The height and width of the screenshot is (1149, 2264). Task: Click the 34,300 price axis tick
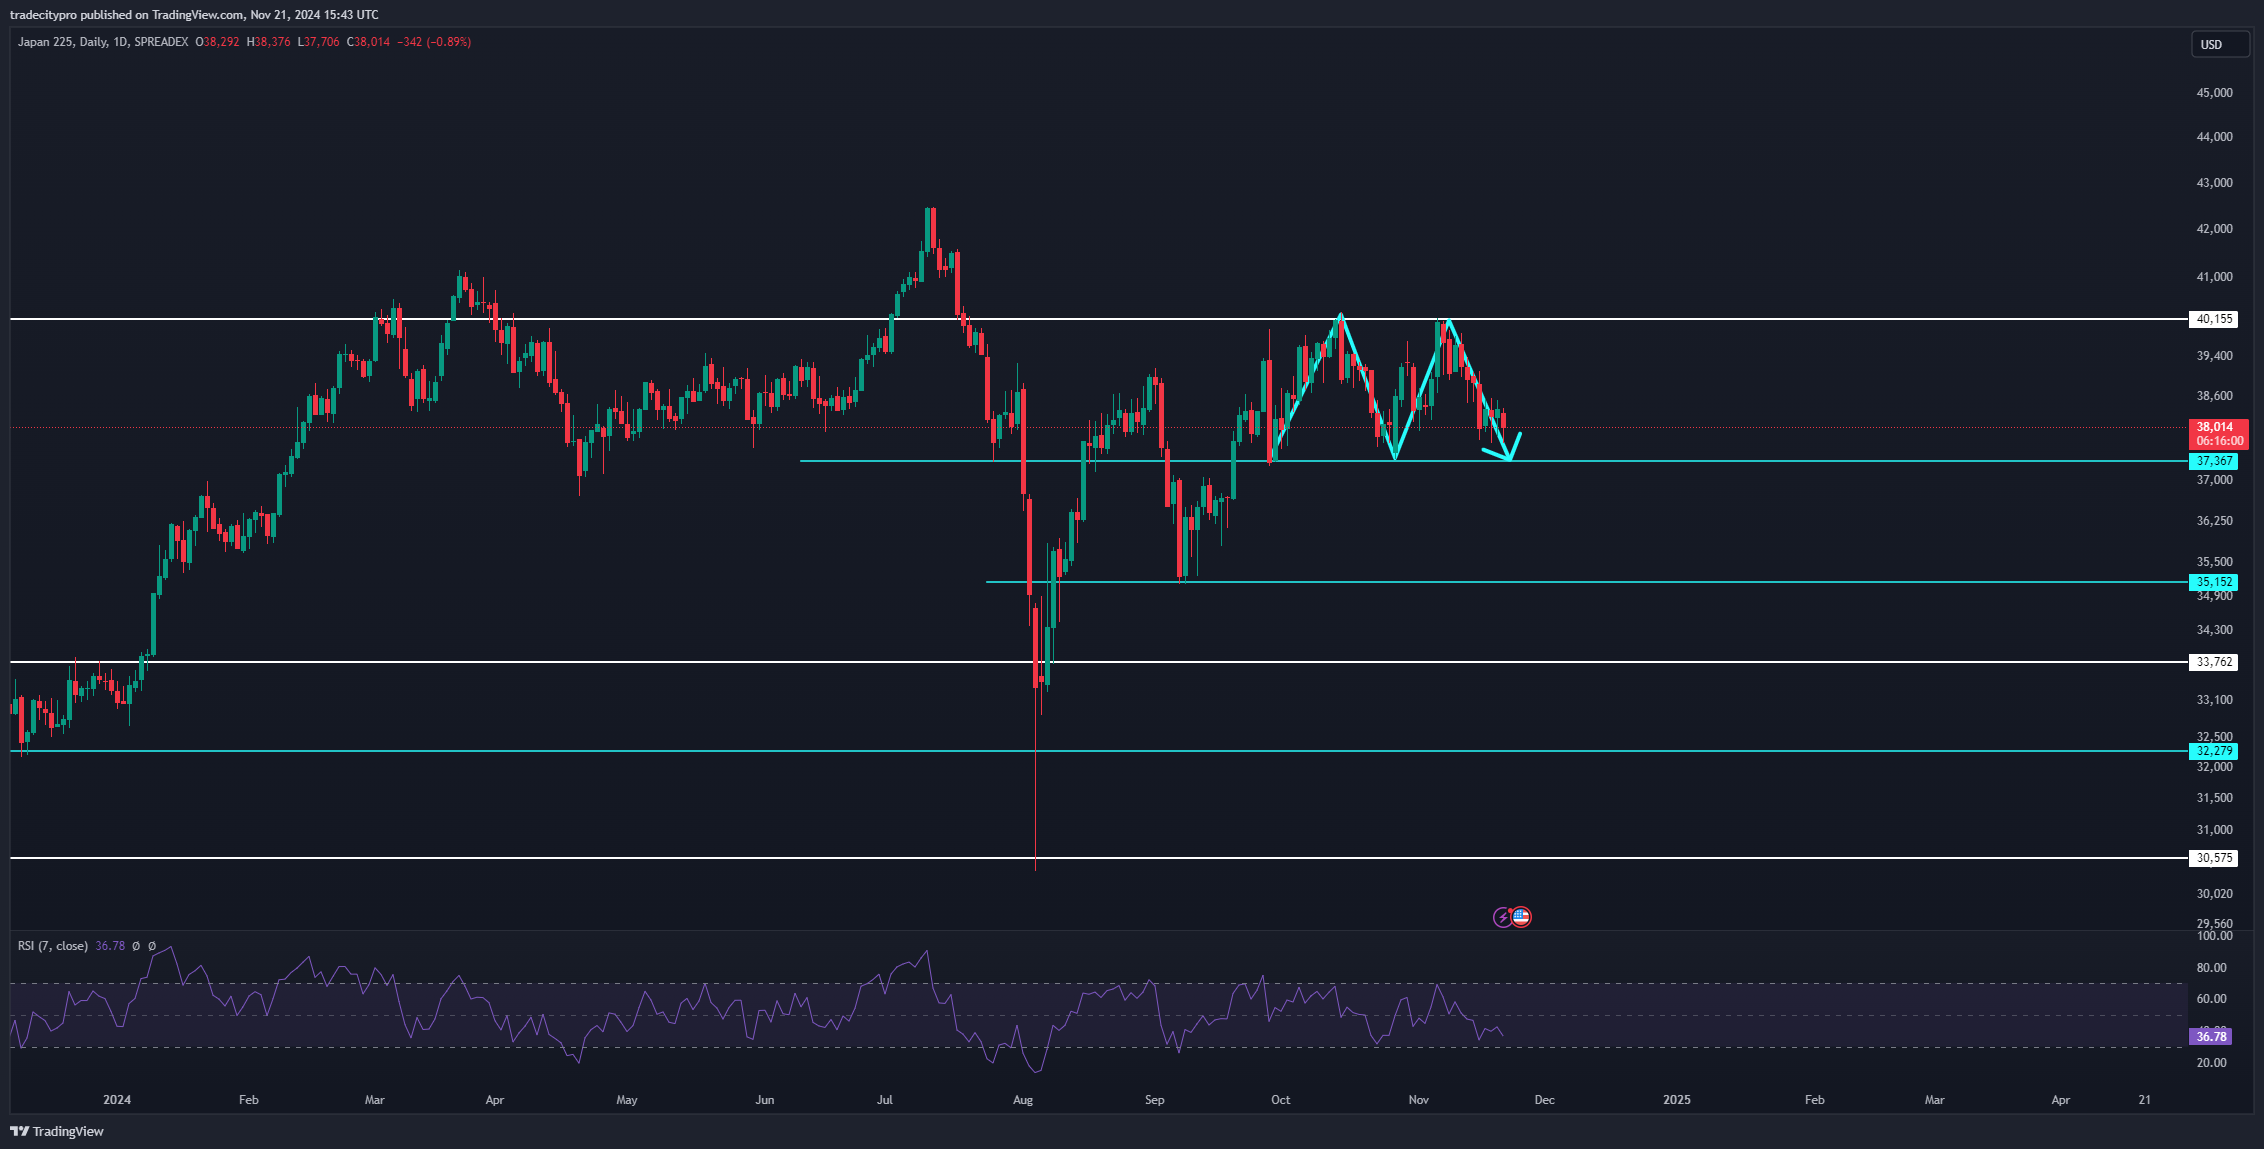click(2214, 630)
